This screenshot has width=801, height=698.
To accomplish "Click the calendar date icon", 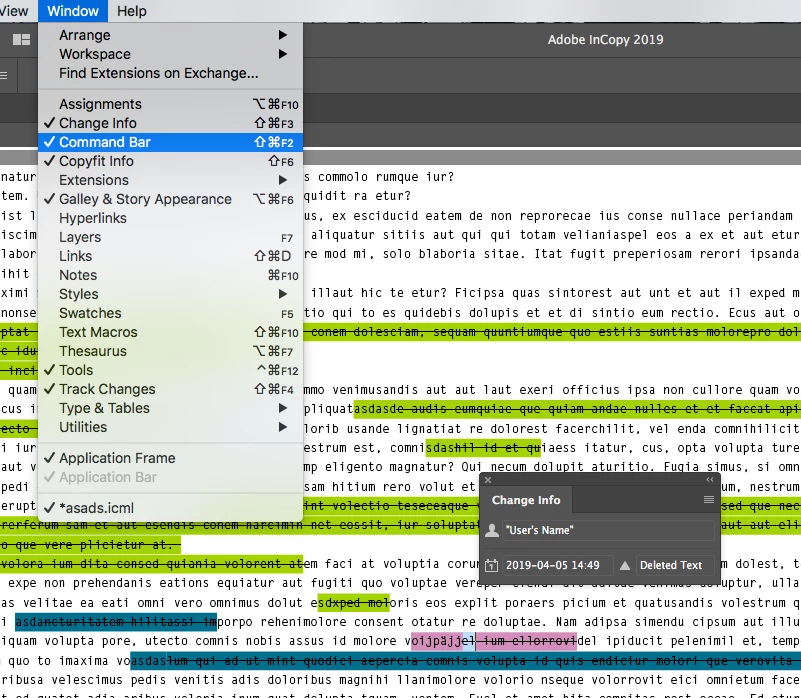I will coord(491,565).
